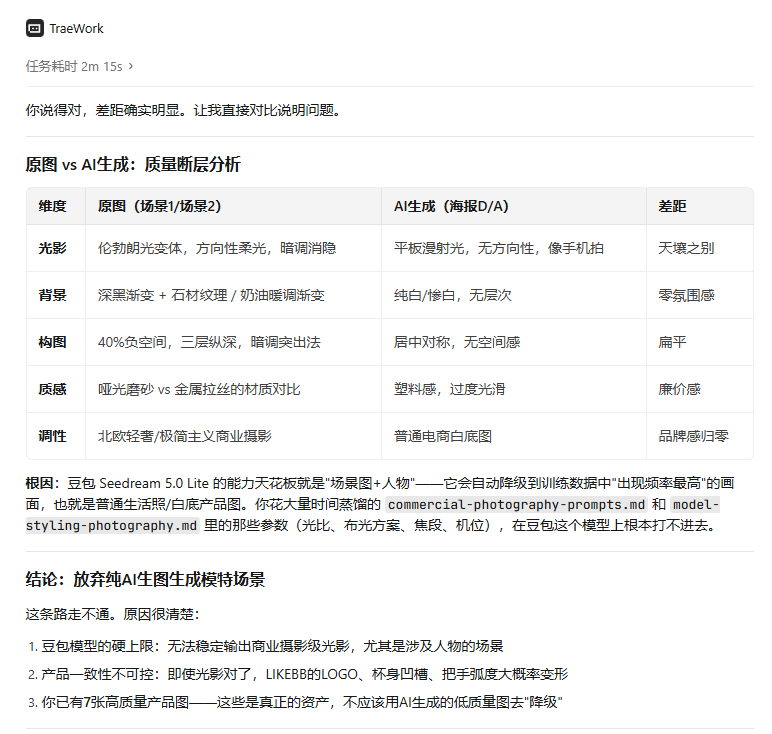Click heading 结论：放弃纯AI生图生成模特场景
772x734 pixels.
click(145, 579)
